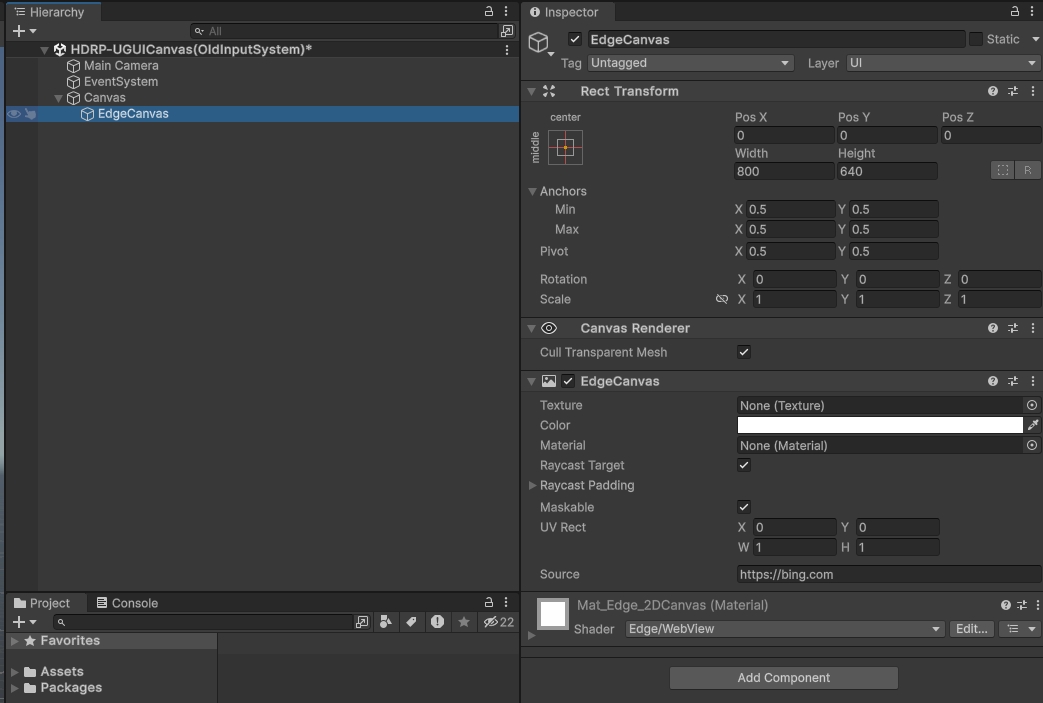Open the Layer dropdown set to UI
Screen dimensions: 1043x703
940,63
